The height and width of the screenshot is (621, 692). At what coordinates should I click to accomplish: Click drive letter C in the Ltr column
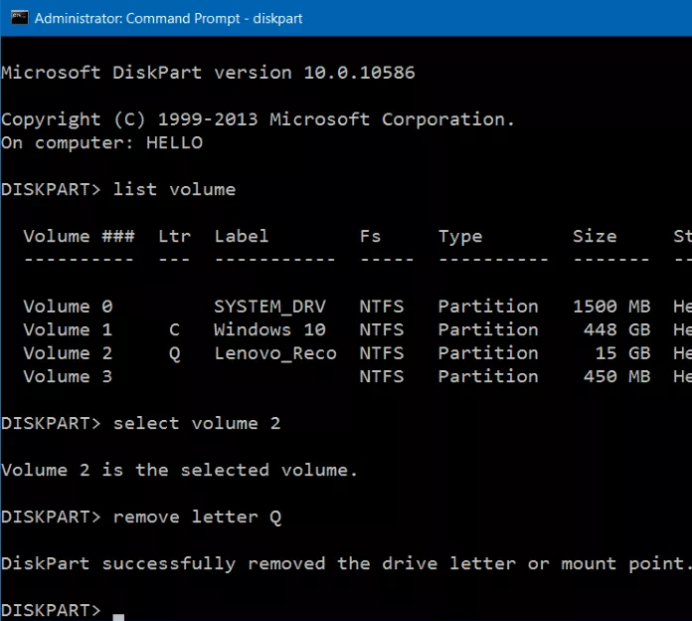174,330
